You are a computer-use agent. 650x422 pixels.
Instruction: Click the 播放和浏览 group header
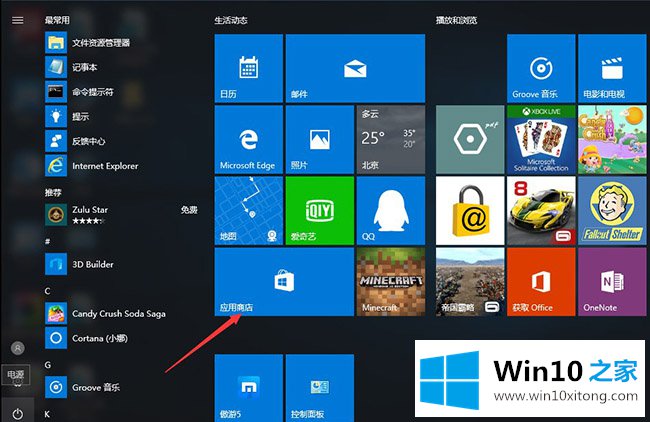tap(456, 20)
